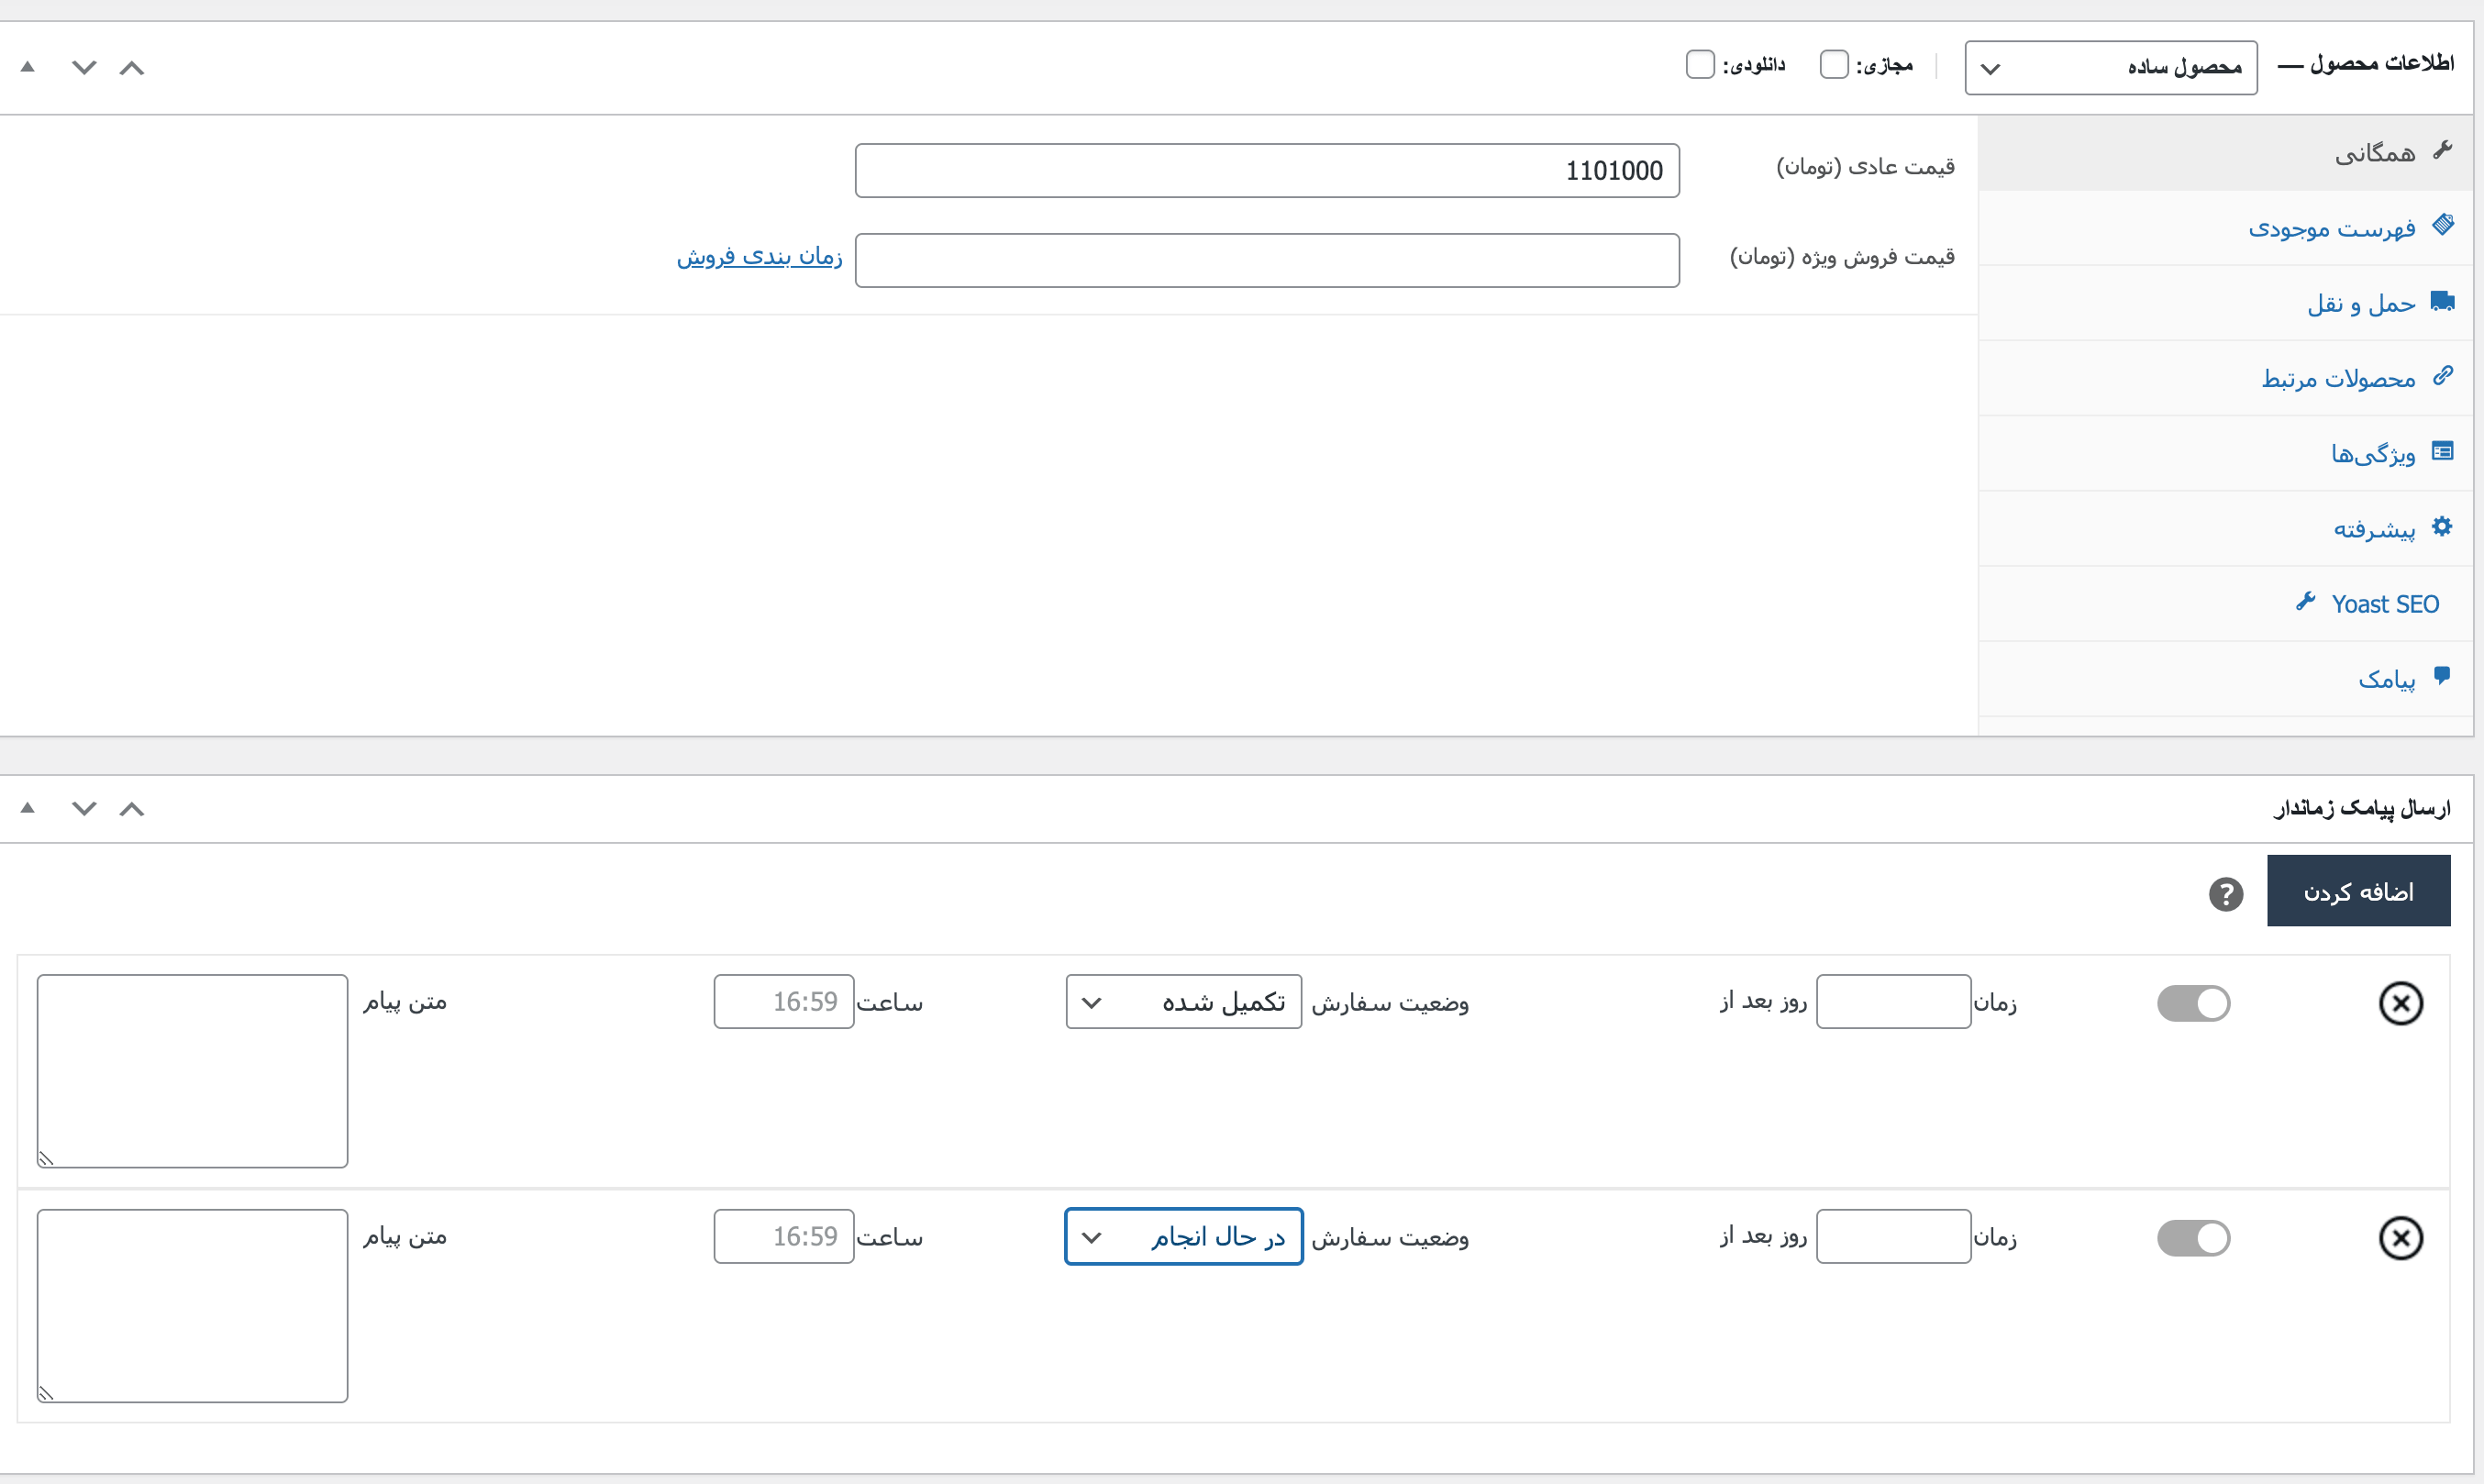Screen dimensions: 2484x1484
Task: Move product data panel up
Action: [x=132, y=68]
